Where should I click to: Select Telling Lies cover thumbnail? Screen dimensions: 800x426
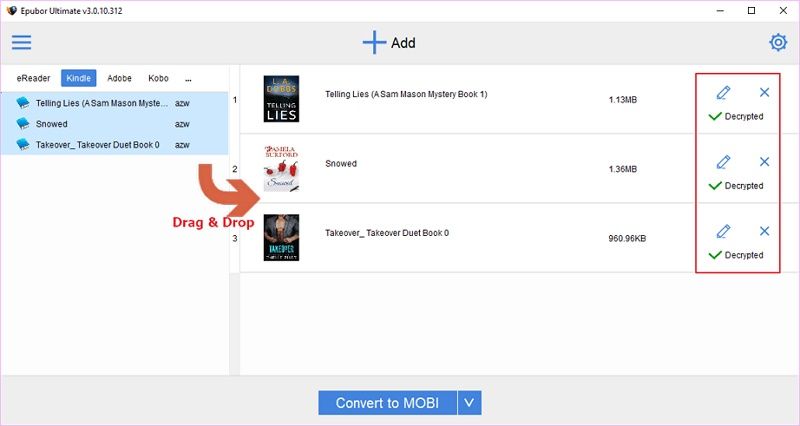click(x=281, y=99)
